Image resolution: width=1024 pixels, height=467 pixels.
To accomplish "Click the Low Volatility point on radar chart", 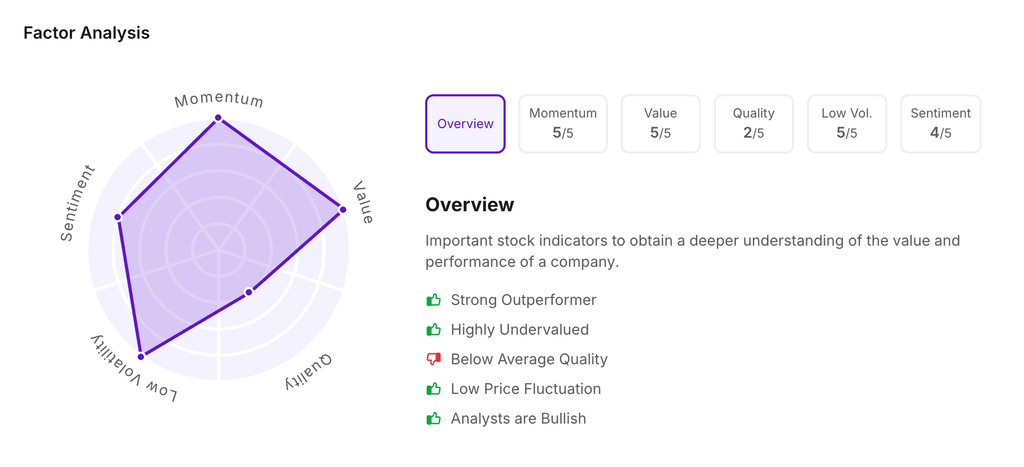I will click(141, 355).
